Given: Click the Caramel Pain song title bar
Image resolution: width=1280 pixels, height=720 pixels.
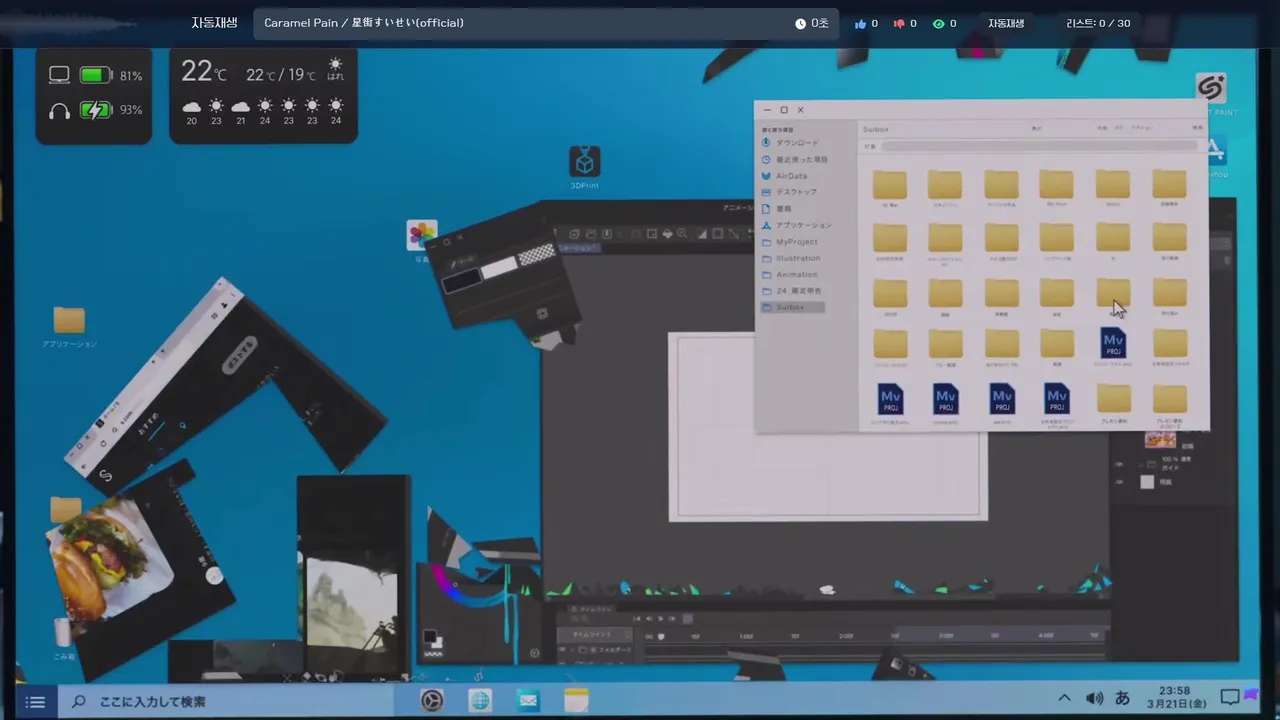Looking at the screenshot, I should pos(546,23).
